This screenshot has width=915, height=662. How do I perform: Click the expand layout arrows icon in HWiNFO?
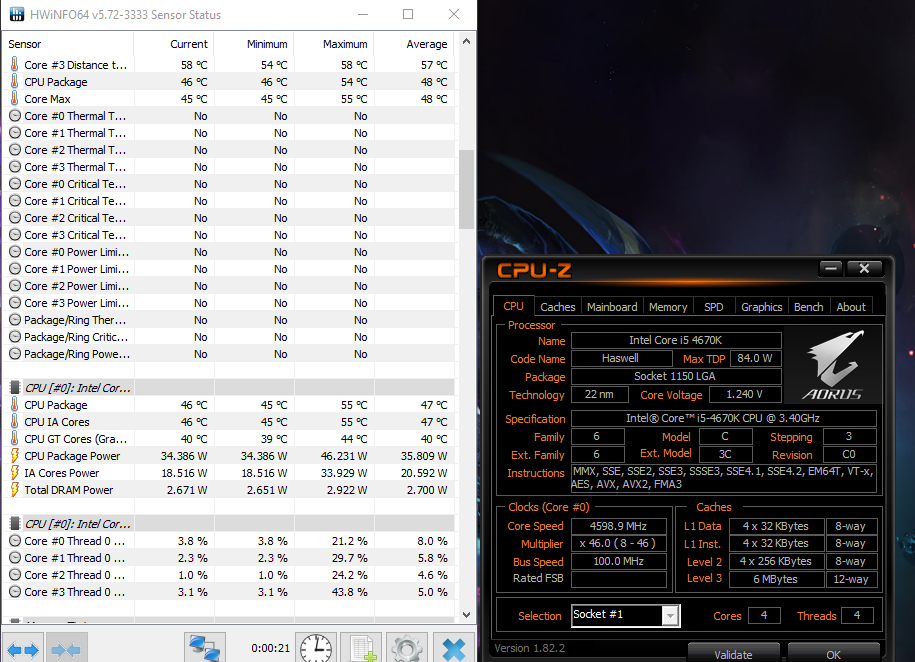[23, 649]
